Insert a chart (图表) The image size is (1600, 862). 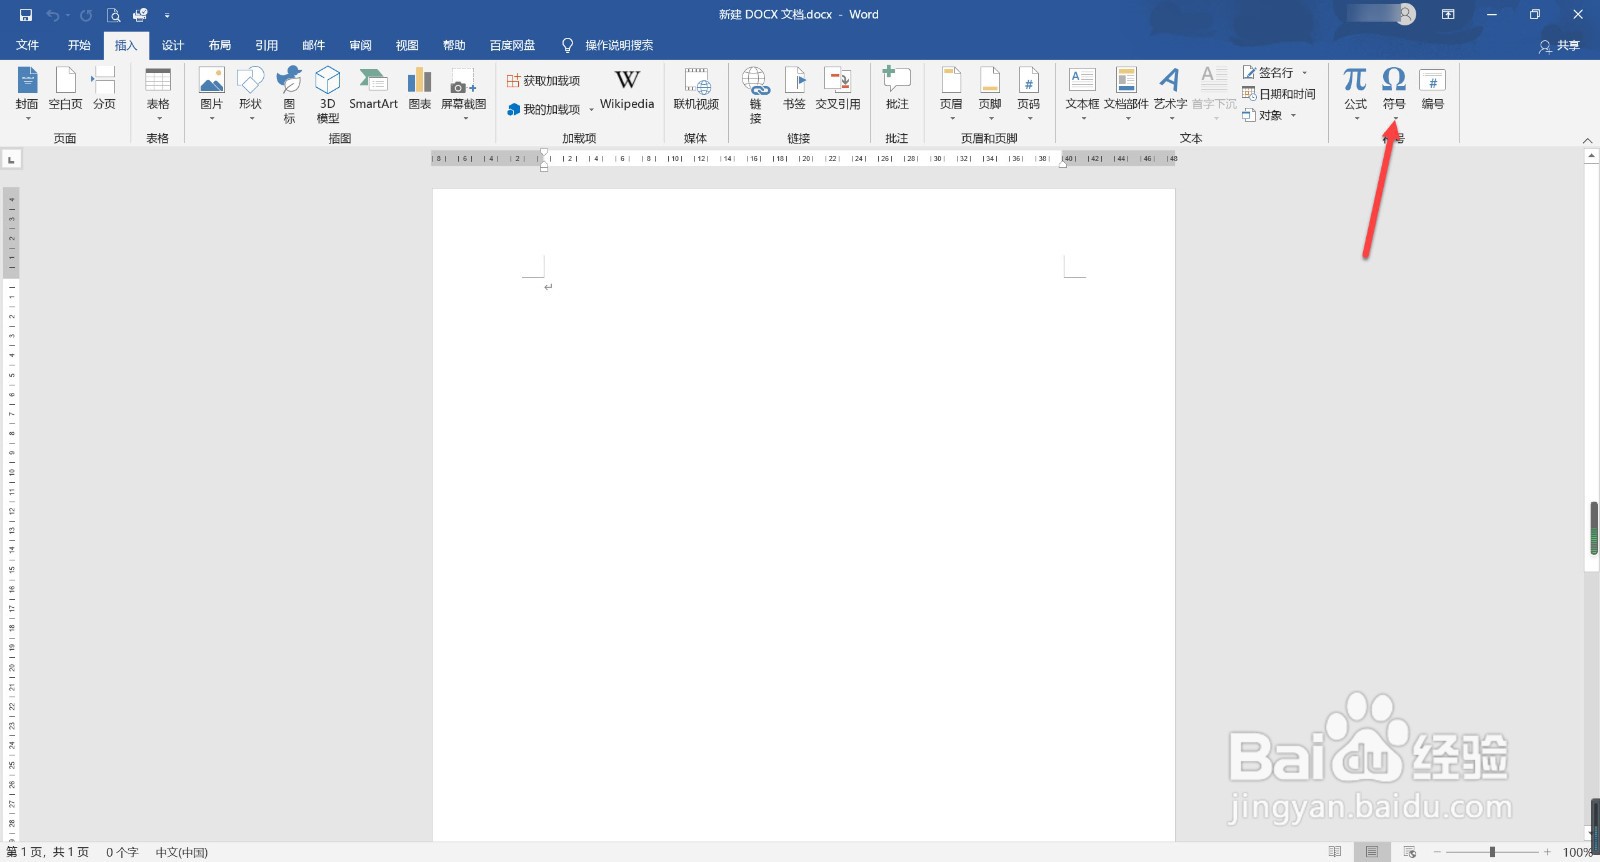420,89
